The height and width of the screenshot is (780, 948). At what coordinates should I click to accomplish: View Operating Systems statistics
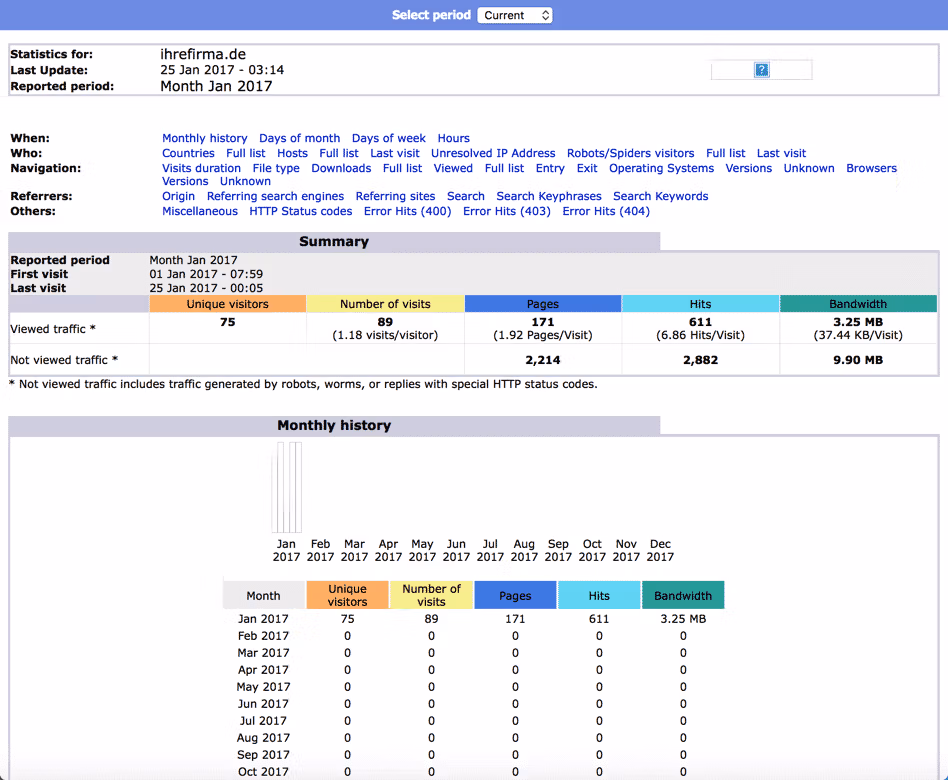661,168
